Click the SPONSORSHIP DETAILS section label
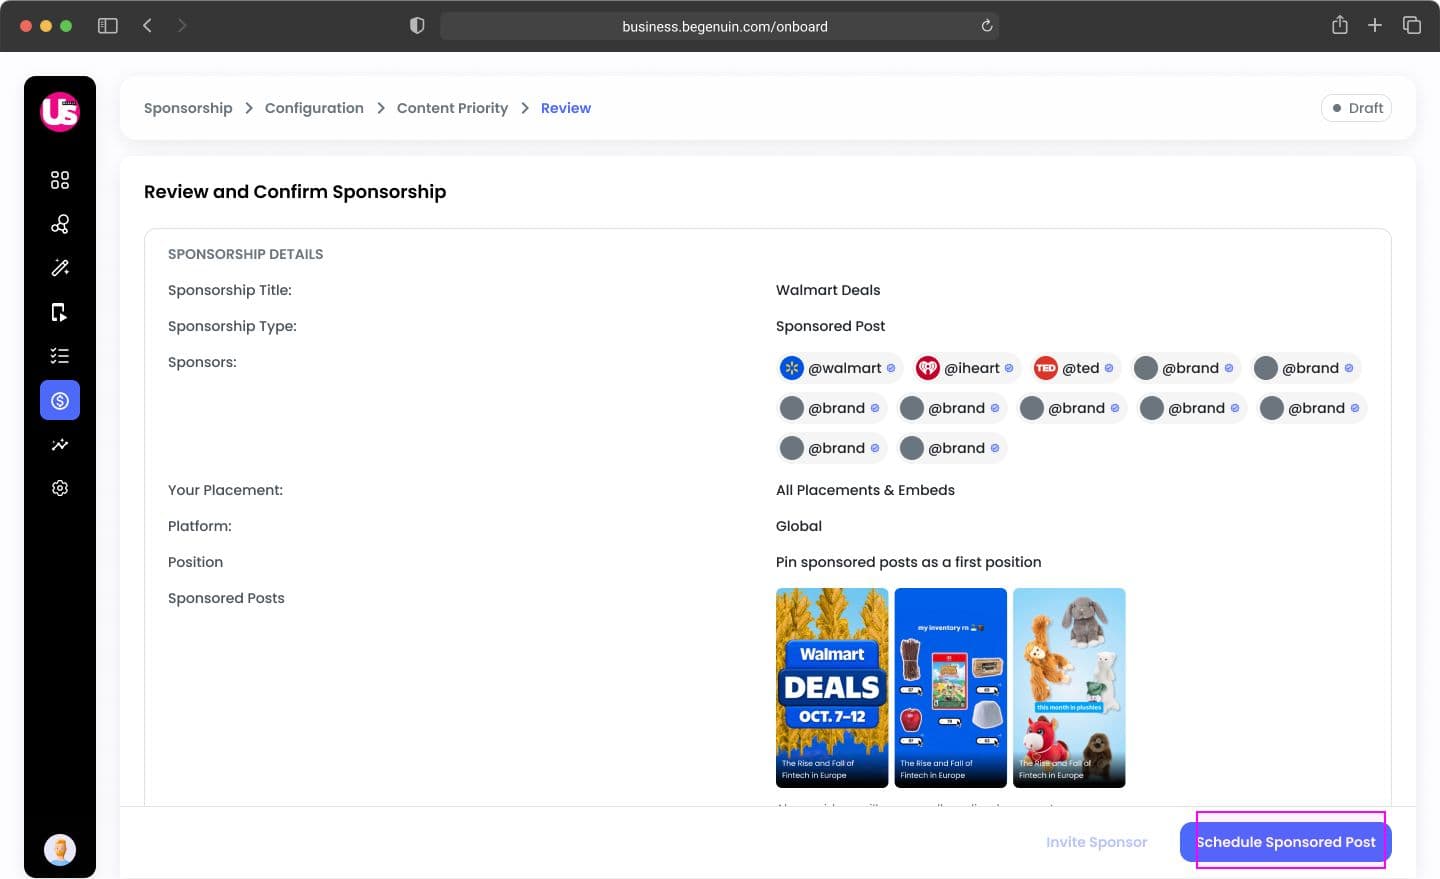1440x879 pixels. point(246,254)
